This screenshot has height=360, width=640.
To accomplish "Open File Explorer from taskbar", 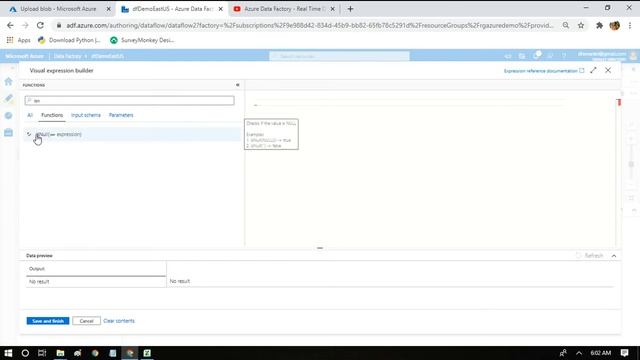I will pos(60,353).
